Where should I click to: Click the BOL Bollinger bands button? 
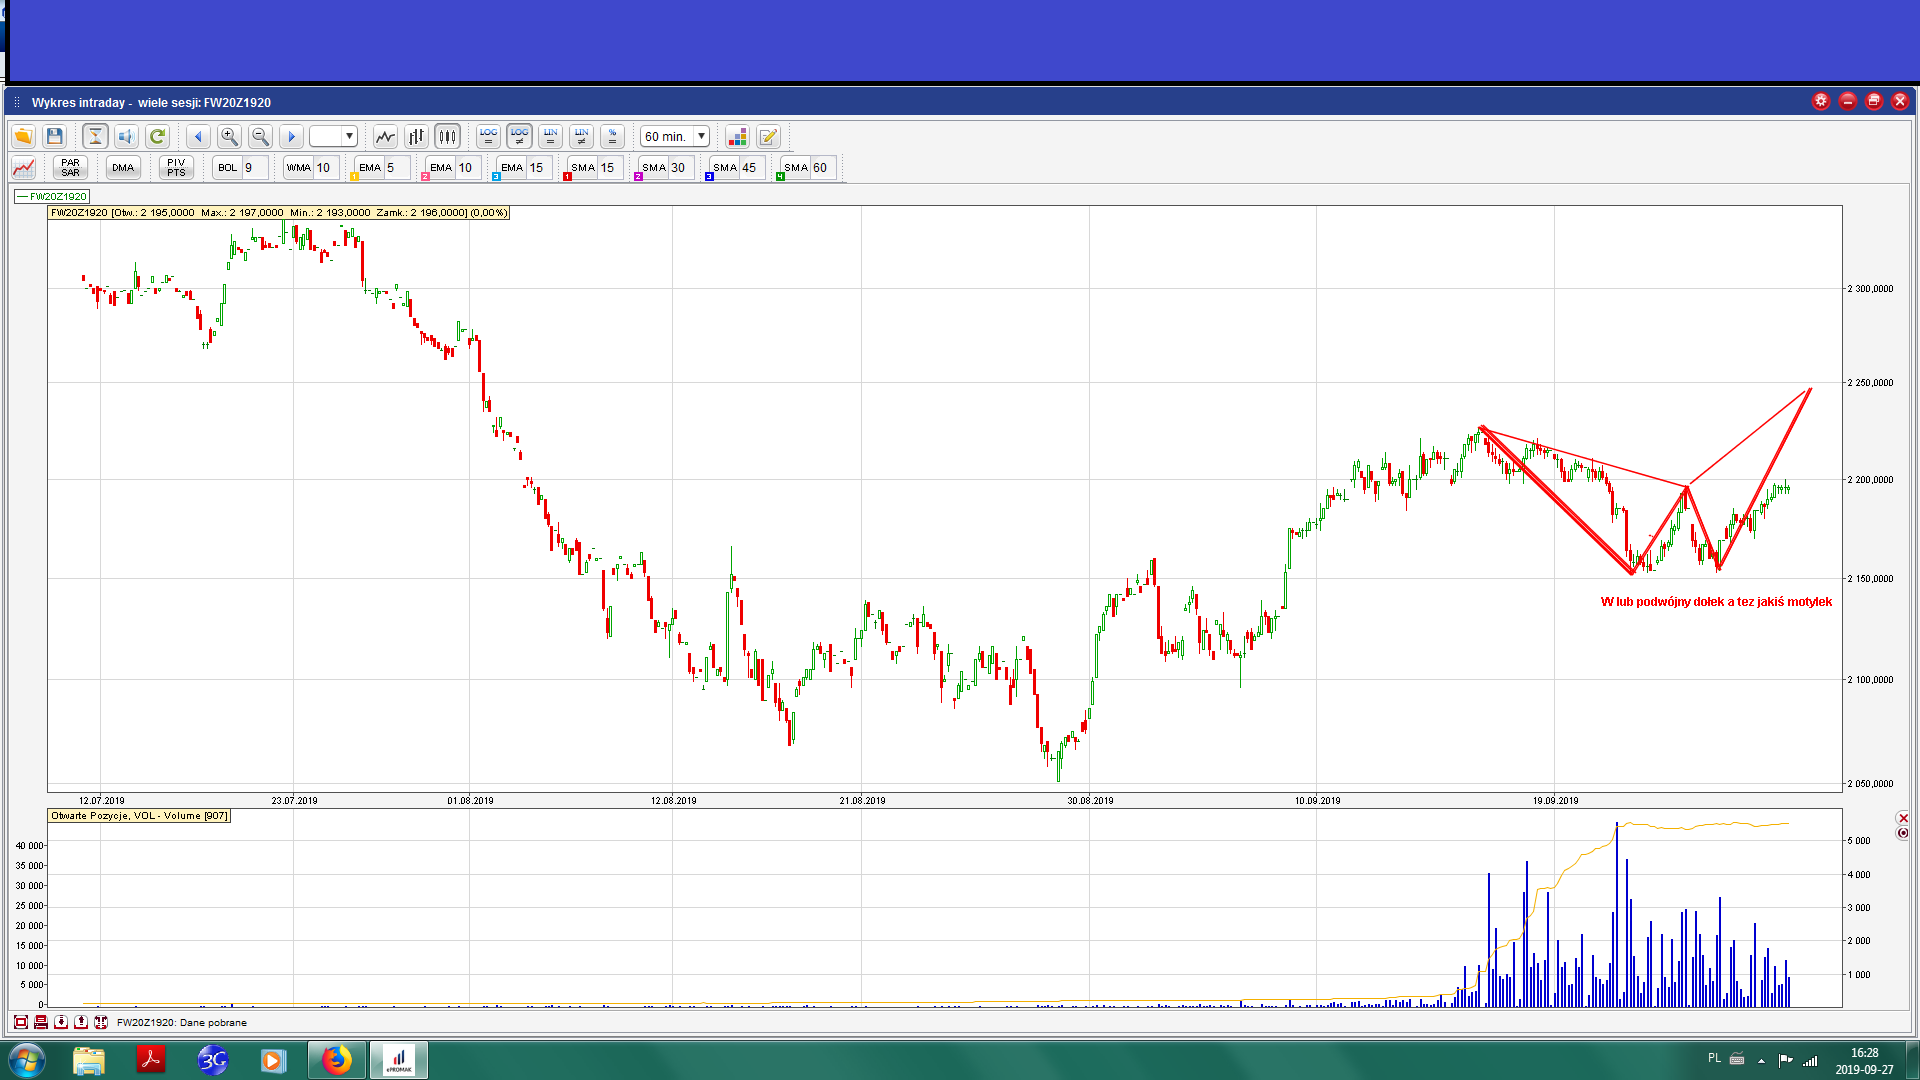coord(228,167)
